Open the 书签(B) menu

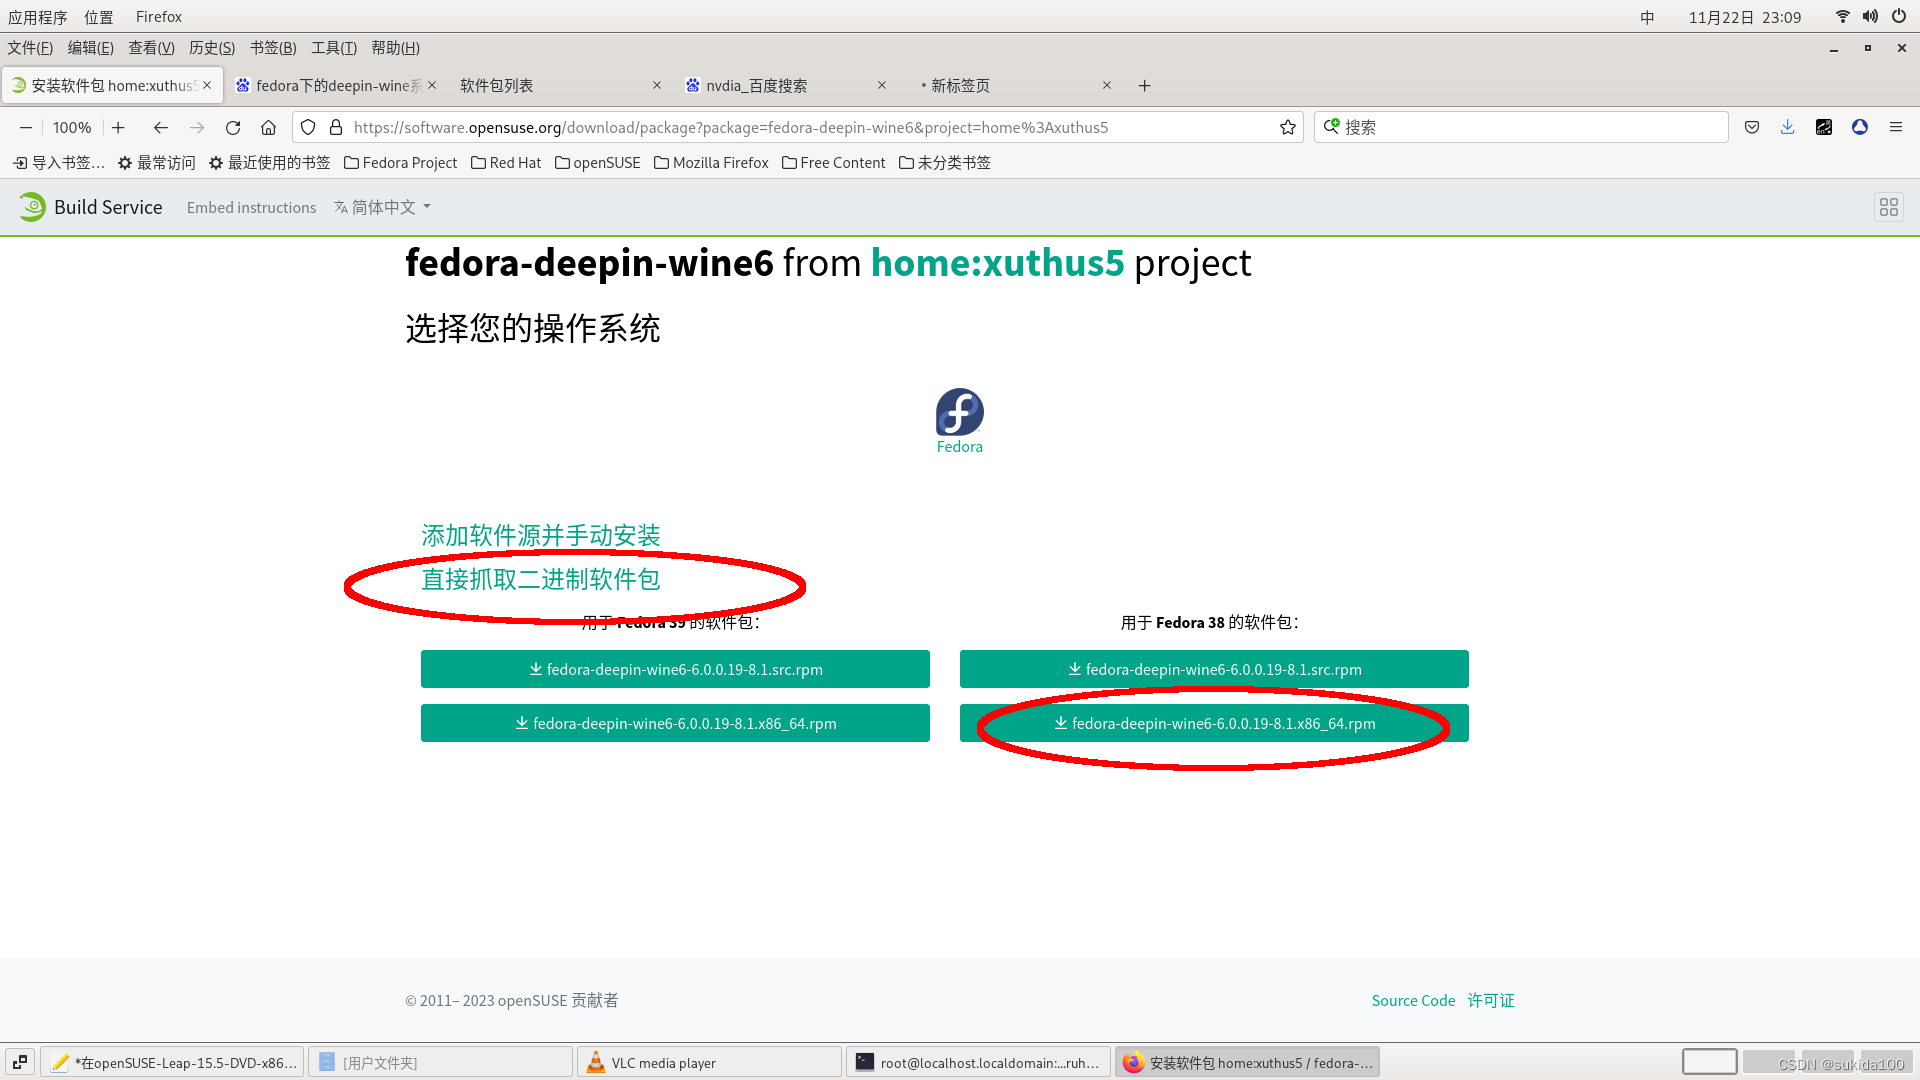pos(272,48)
